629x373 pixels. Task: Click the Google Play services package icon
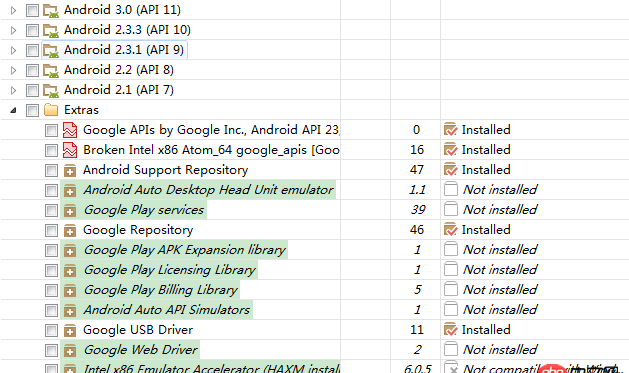coord(70,211)
